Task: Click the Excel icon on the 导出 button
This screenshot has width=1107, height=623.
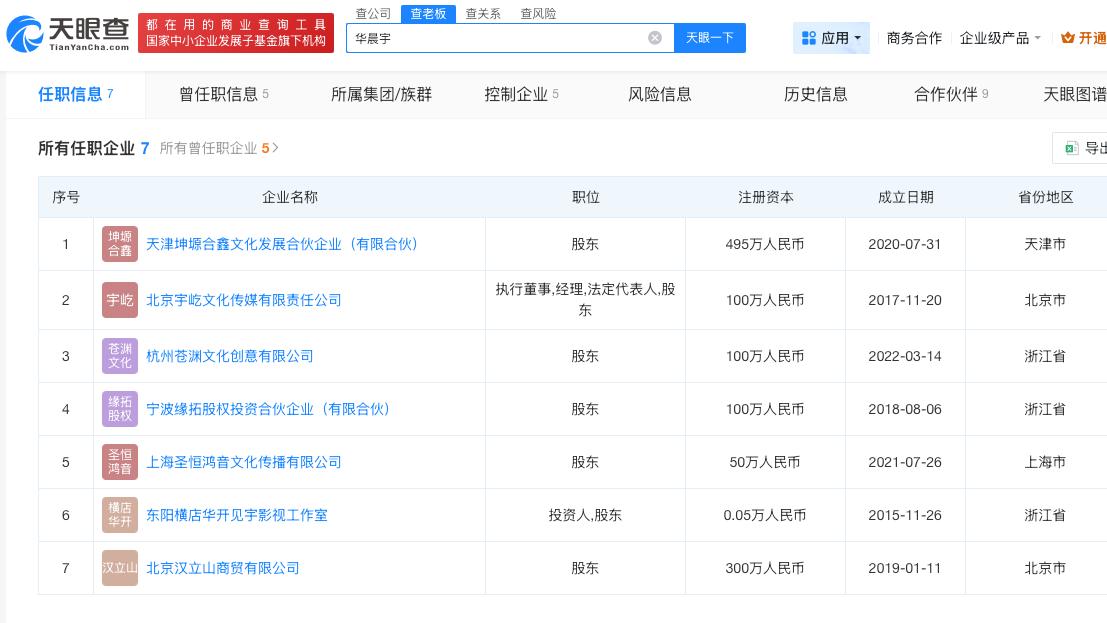Action: tap(1071, 148)
